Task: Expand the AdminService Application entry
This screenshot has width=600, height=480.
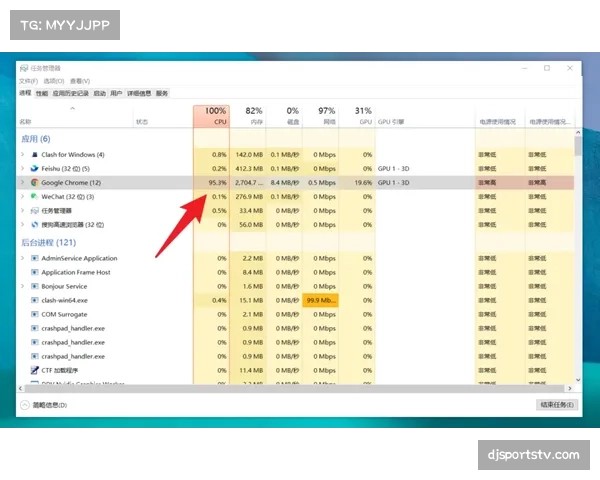Action: pyautogui.click(x=22, y=258)
